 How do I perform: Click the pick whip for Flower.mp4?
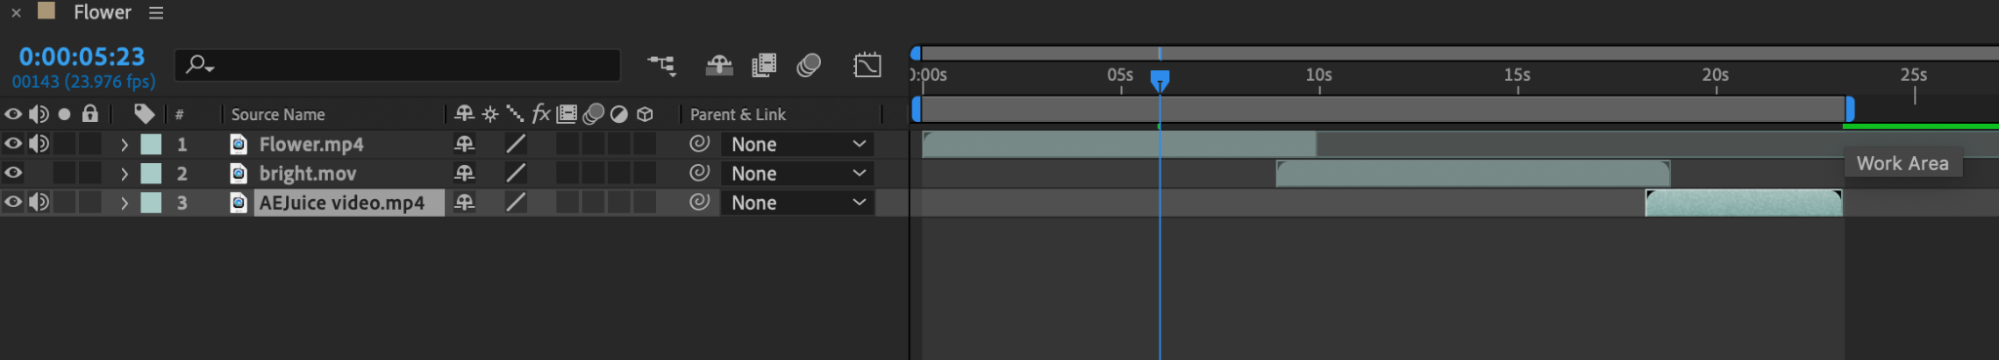699,144
